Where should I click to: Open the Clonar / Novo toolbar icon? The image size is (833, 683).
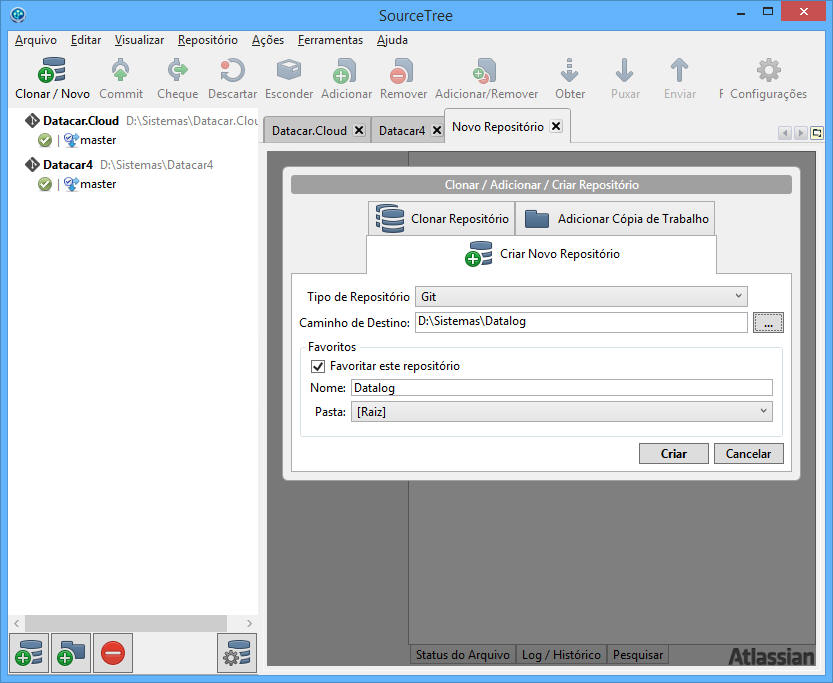pyautogui.click(x=52, y=70)
